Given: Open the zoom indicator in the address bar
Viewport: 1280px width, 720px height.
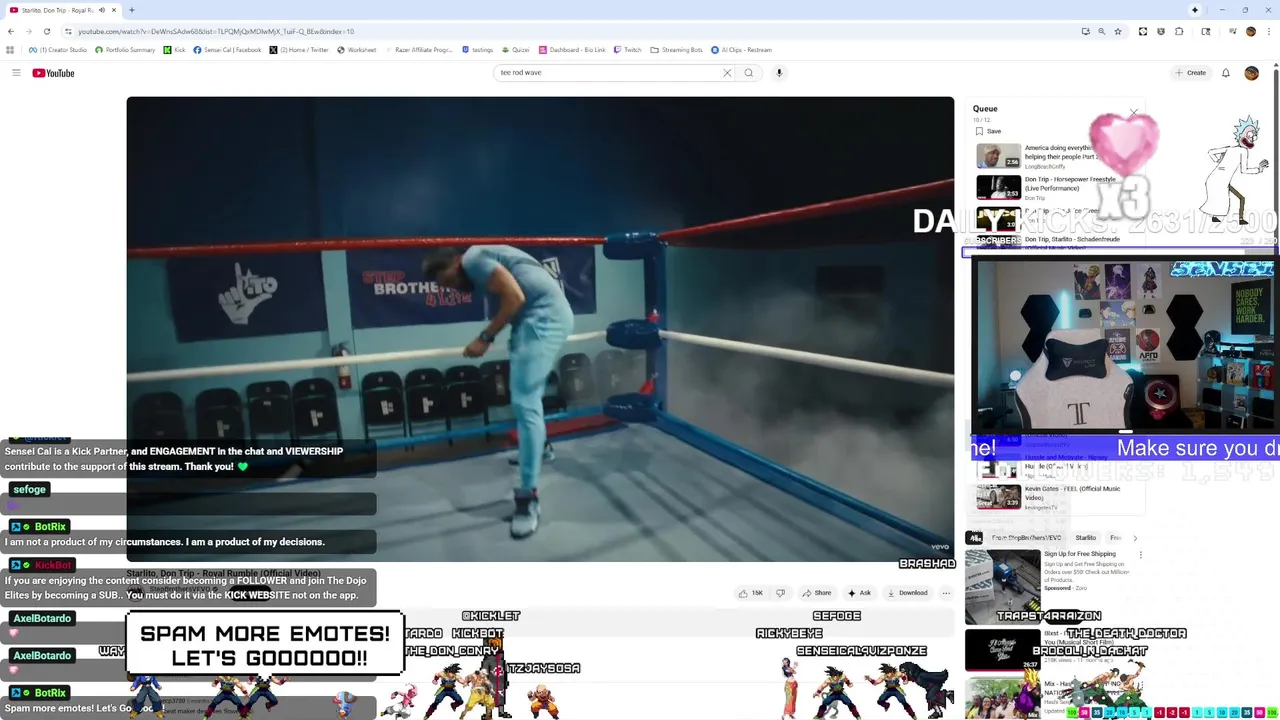Looking at the screenshot, I should [x=1101, y=31].
